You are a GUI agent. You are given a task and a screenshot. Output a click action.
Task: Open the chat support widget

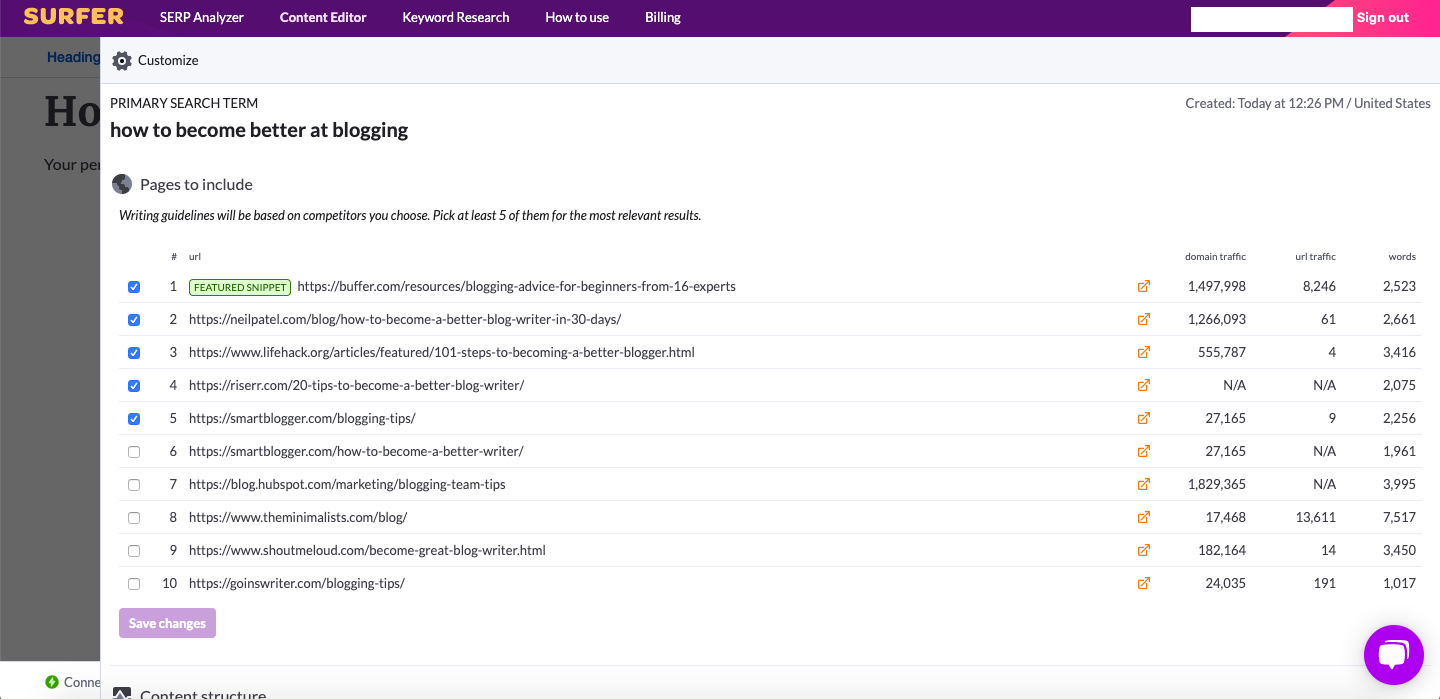(x=1393, y=654)
